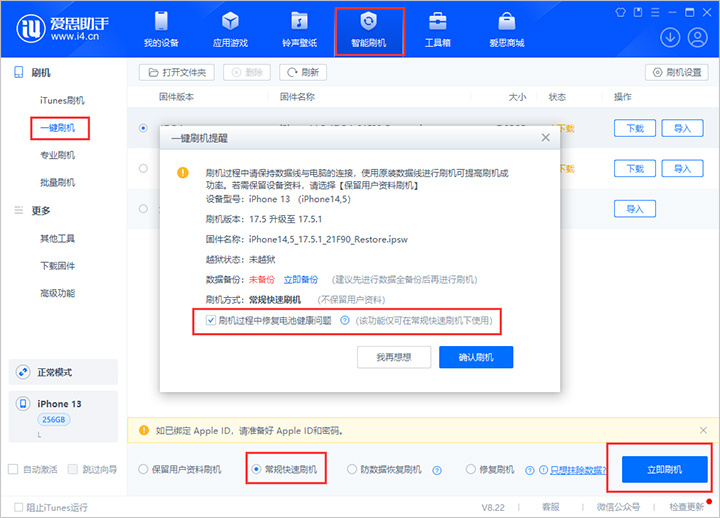Open the 我的设备 device tab icon
Image resolution: width=720 pixels, height=518 pixels.
click(x=161, y=21)
